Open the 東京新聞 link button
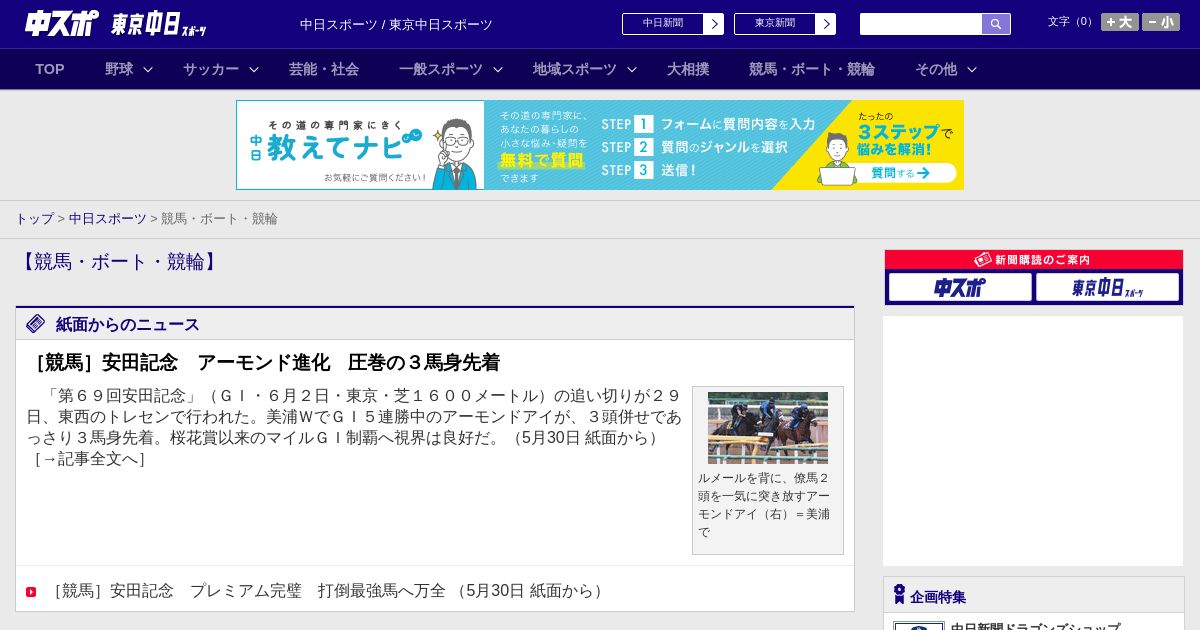This screenshot has width=1200, height=630. click(775, 24)
